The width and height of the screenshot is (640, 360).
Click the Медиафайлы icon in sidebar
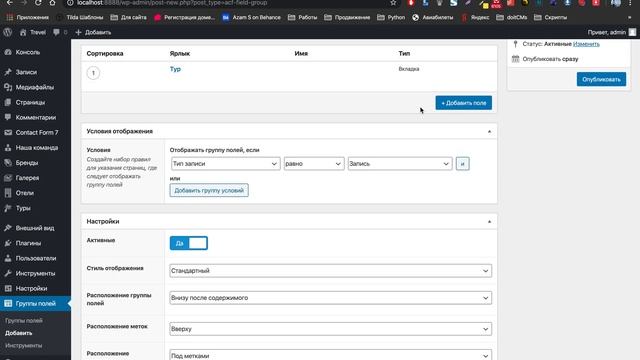coord(8,87)
